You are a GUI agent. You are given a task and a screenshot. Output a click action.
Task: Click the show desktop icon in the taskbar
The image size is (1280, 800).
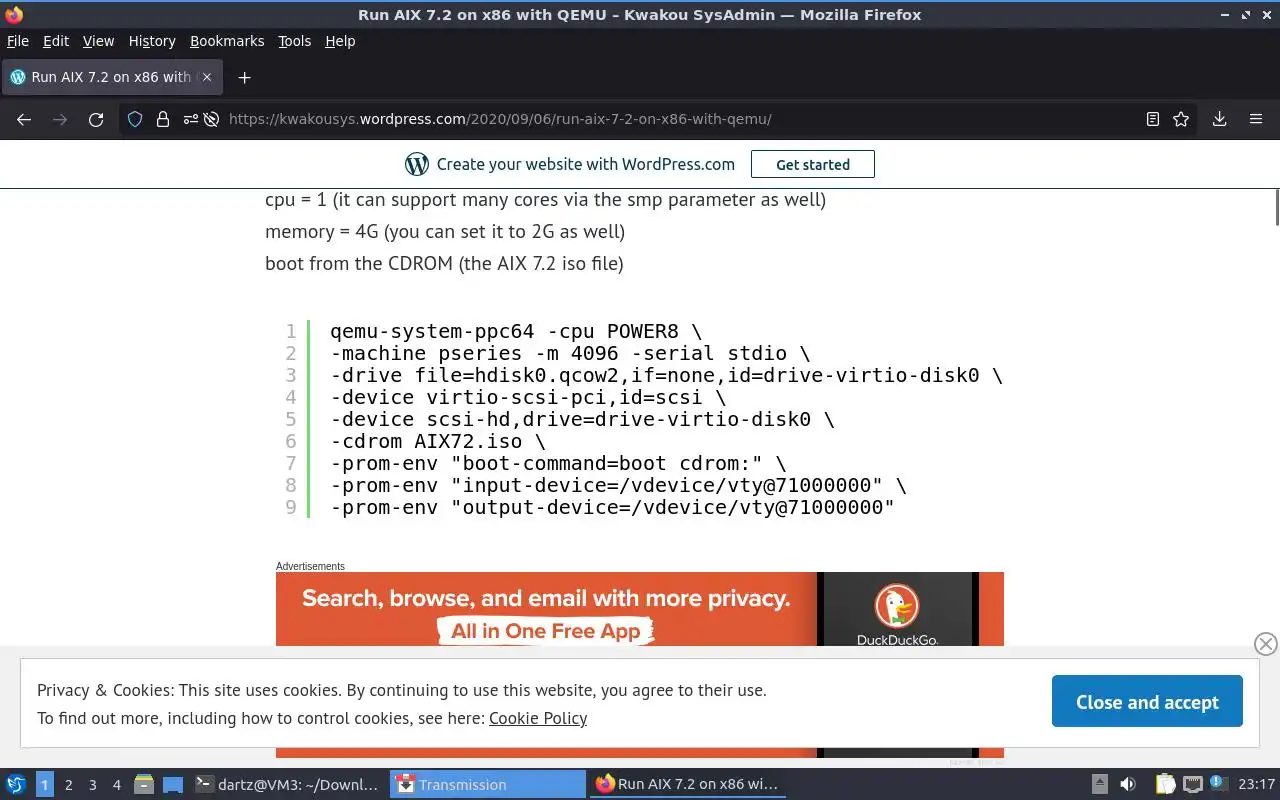click(173, 784)
